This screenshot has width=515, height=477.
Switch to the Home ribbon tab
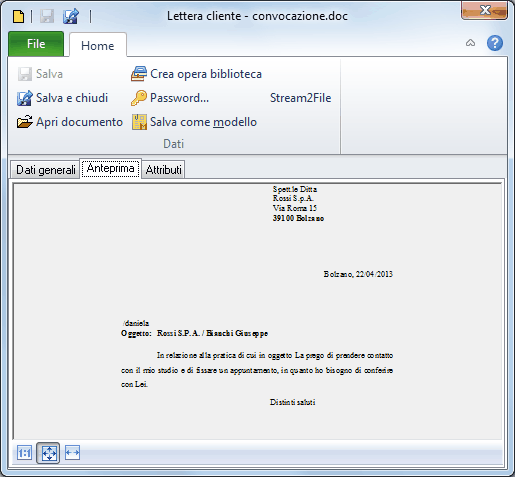coord(98,45)
